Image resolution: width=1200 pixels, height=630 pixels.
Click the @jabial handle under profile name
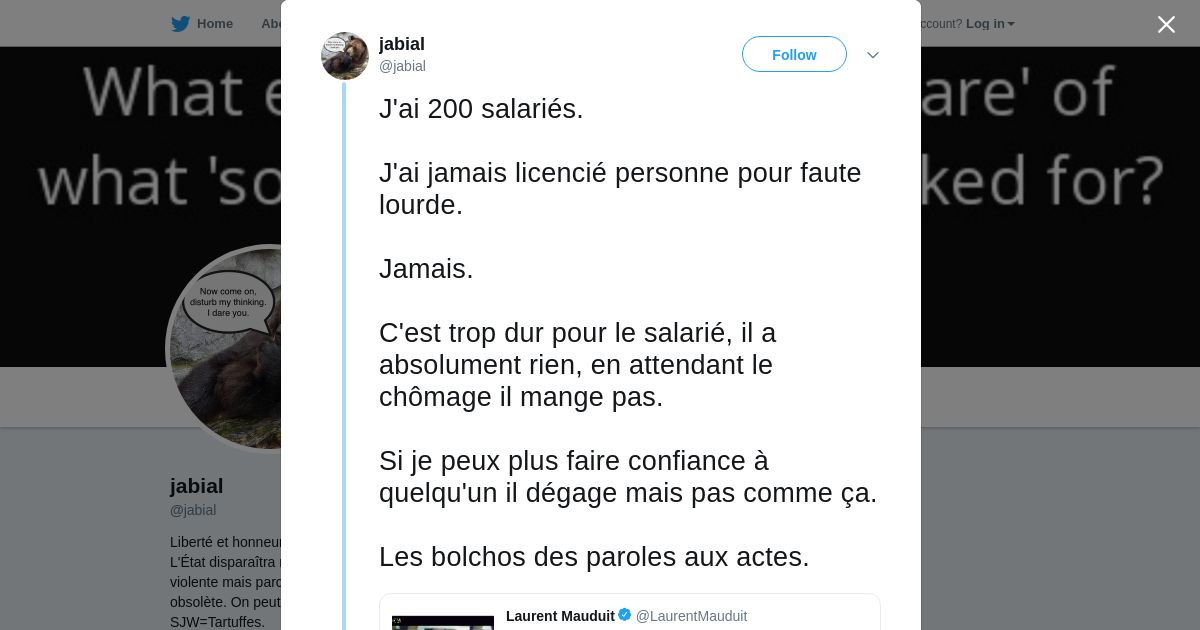(x=193, y=510)
